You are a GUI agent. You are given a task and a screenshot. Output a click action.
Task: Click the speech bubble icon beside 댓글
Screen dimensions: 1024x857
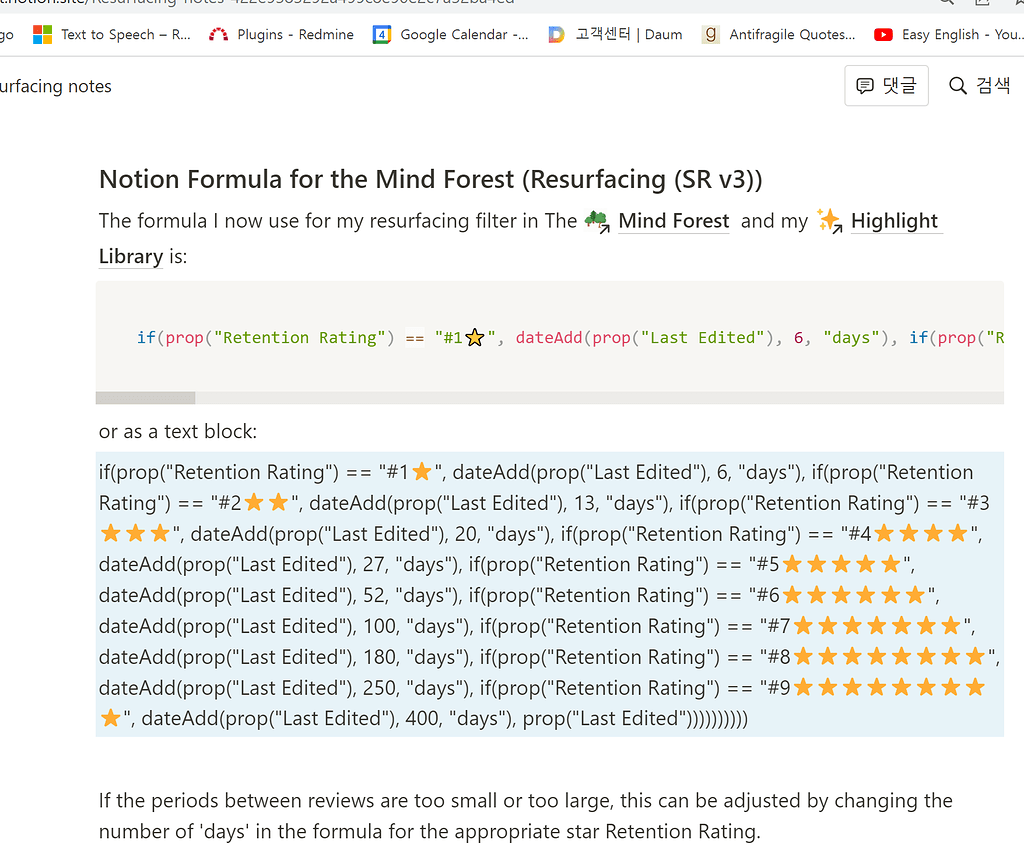tap(866, 86)
